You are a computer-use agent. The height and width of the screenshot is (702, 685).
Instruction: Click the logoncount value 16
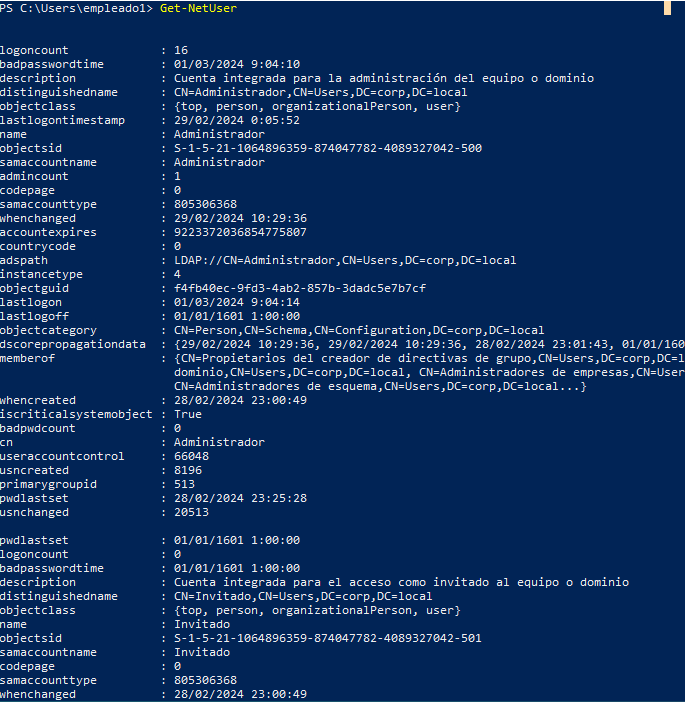pyautogui.click(x=181, y=50)
